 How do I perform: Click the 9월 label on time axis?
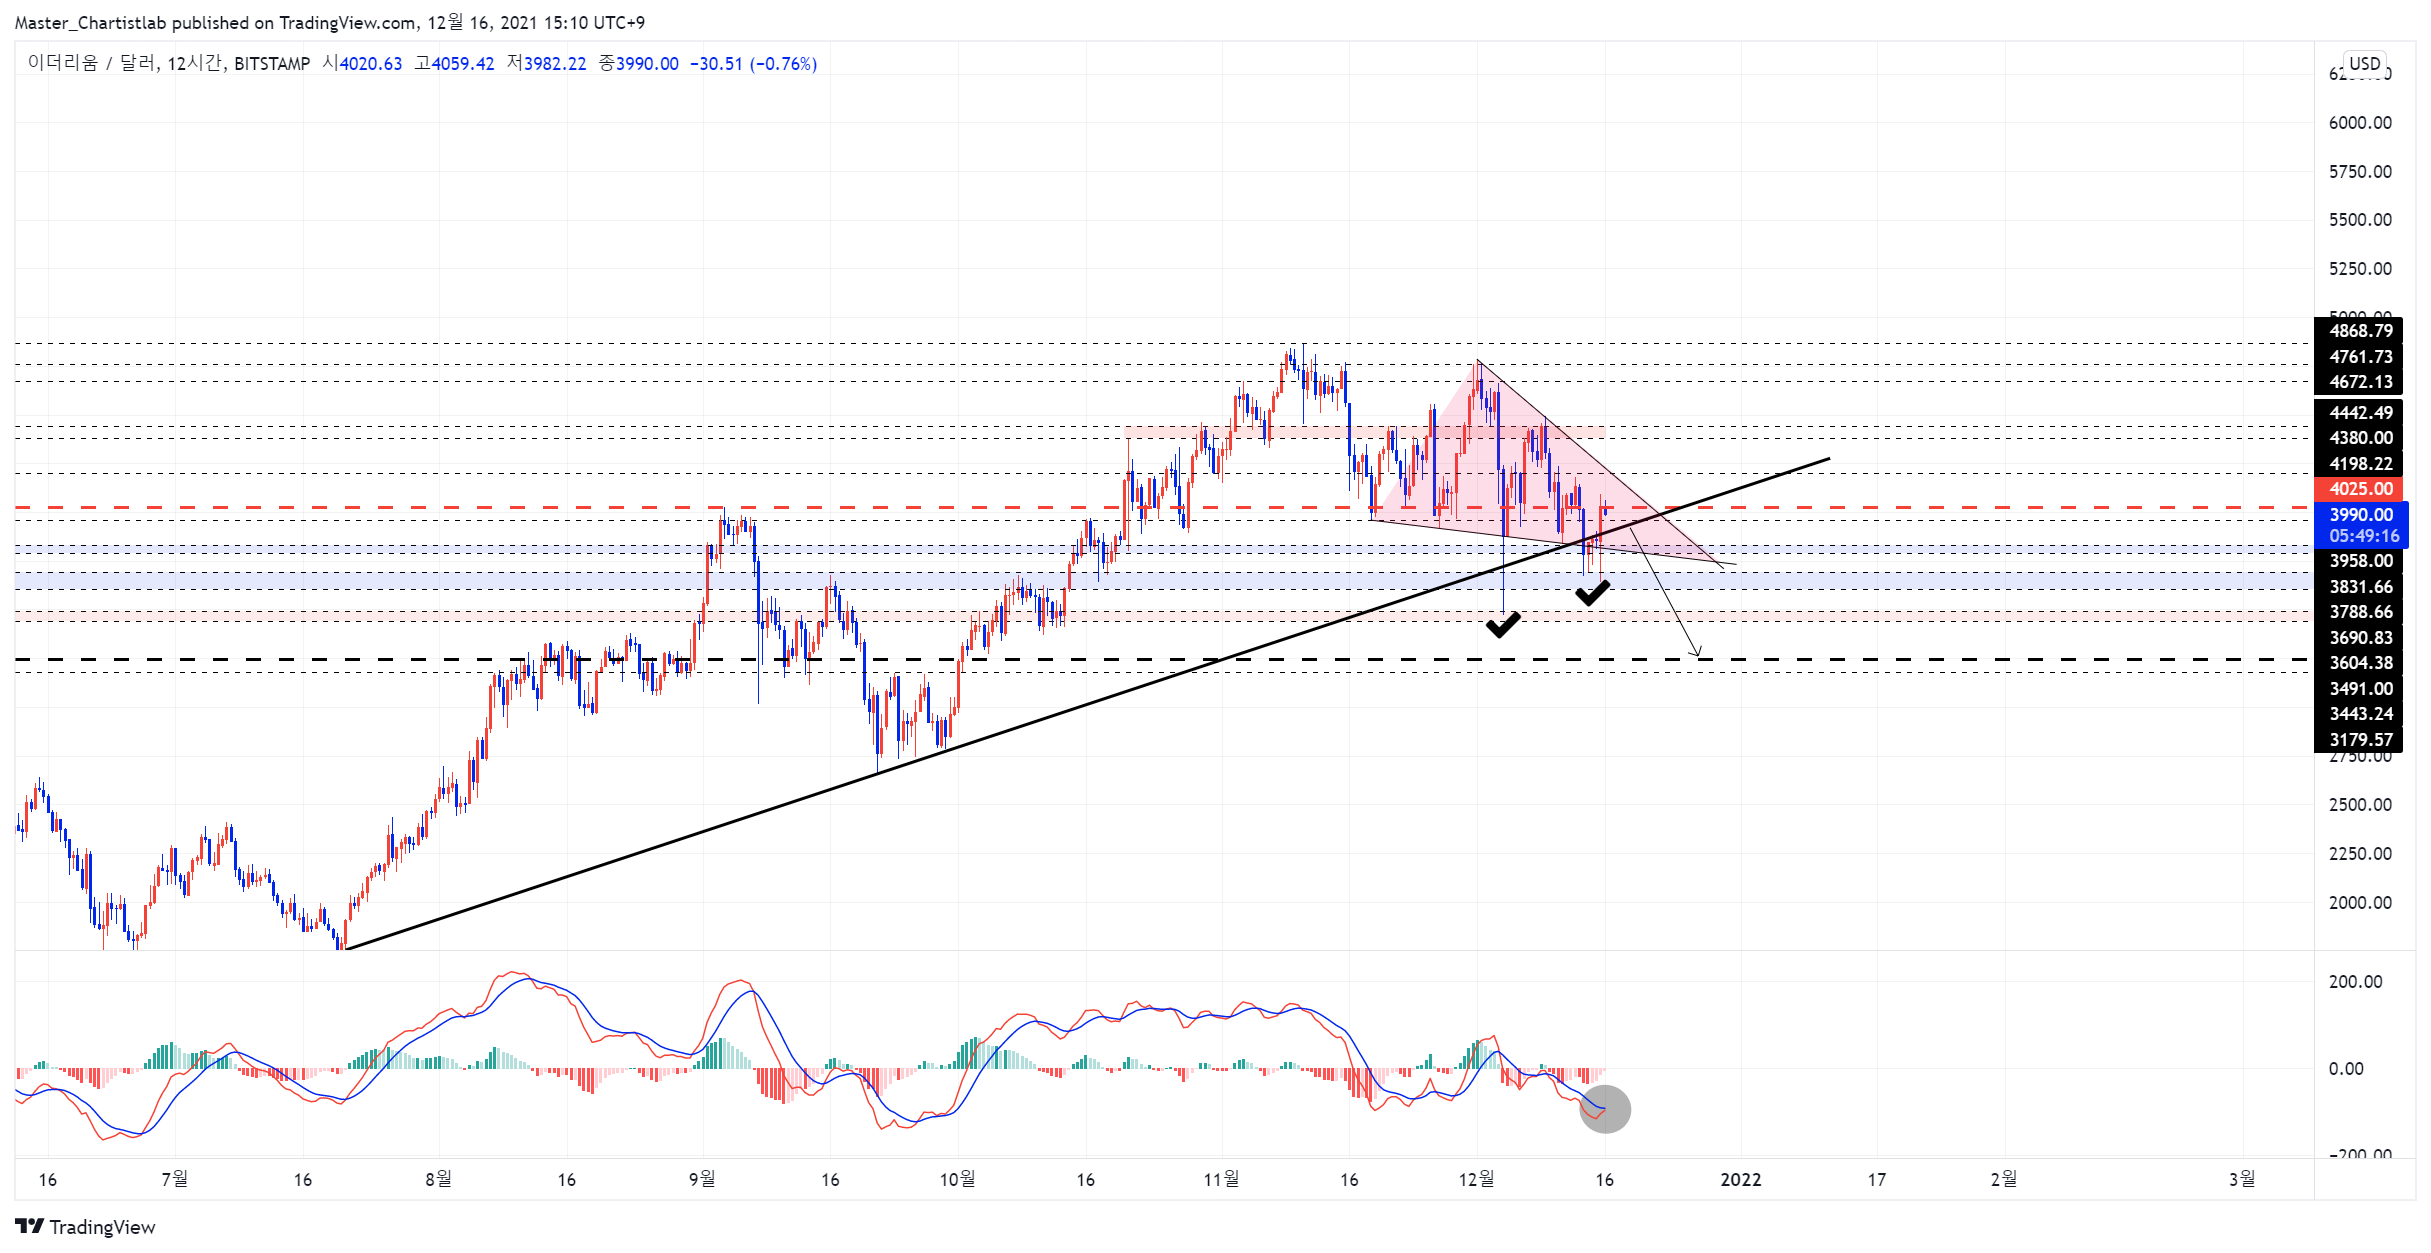[702, 1180]
